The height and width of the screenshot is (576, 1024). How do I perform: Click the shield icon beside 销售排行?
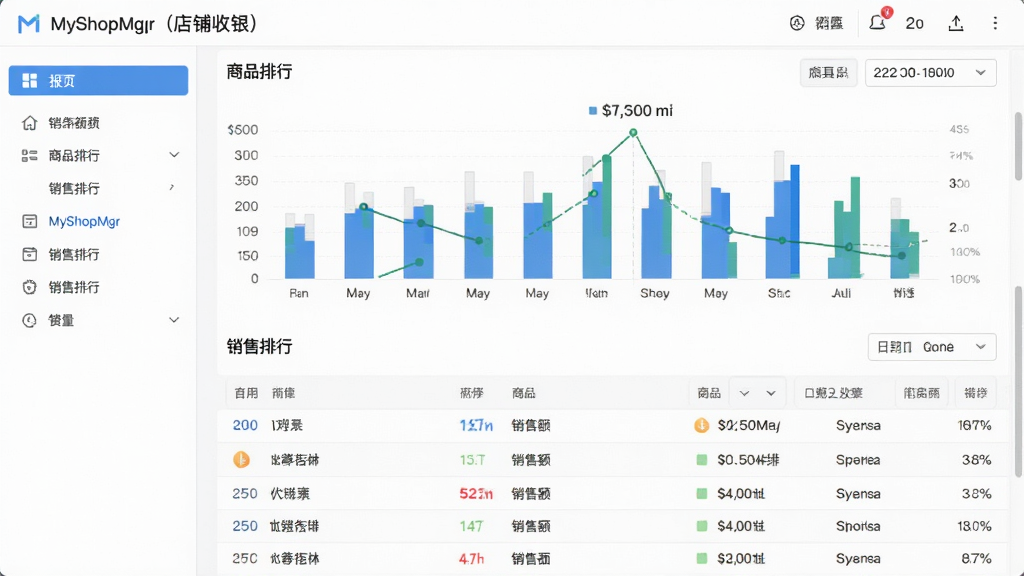29,287
